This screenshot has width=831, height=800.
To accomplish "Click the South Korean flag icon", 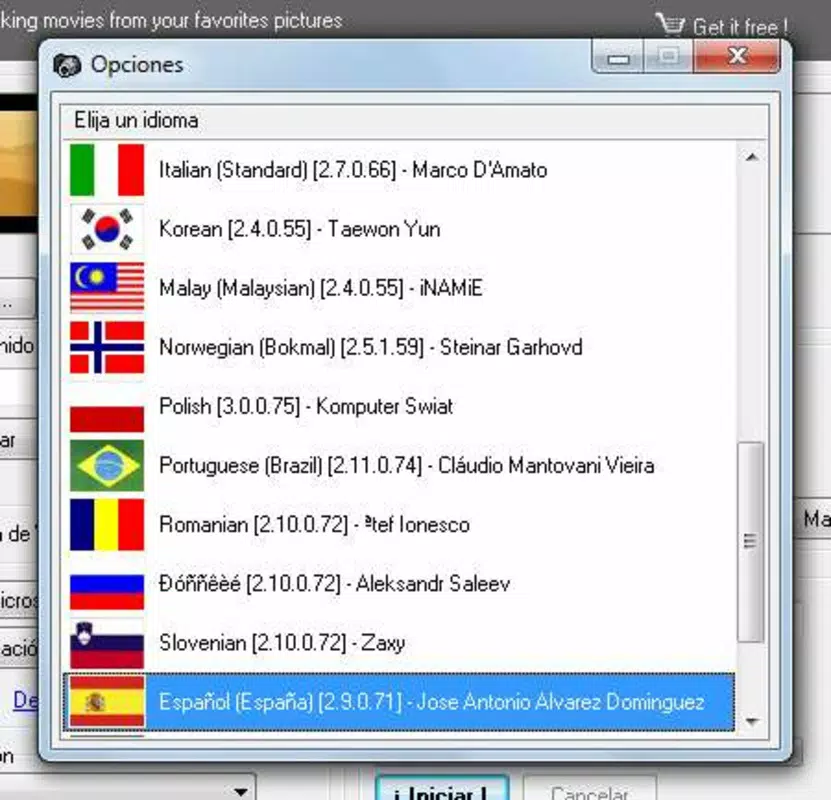I will (x=107, y=229).
